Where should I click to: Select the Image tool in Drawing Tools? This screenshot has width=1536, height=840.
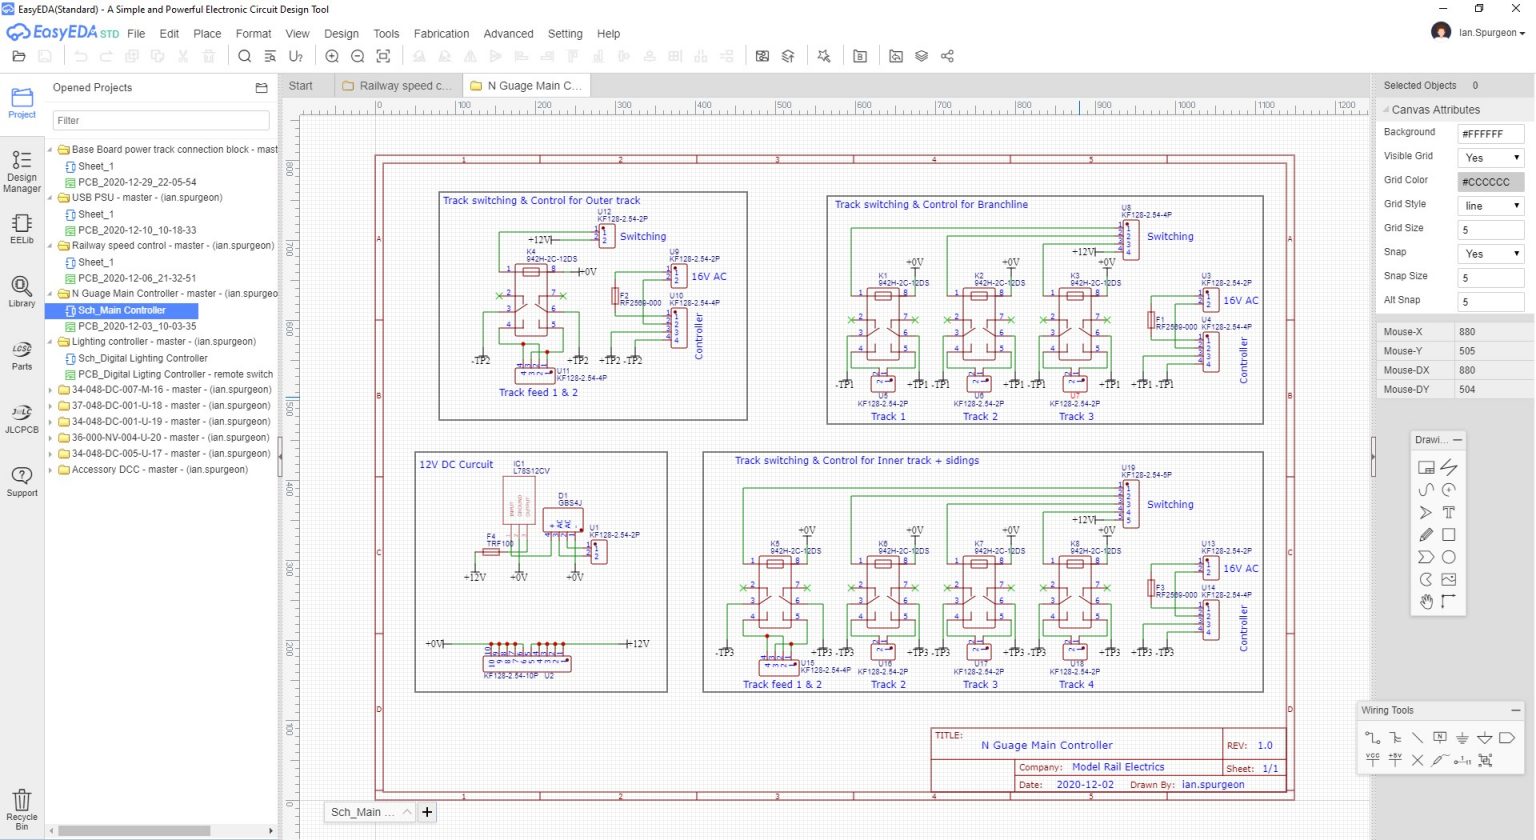click(x=1450, y=579)
